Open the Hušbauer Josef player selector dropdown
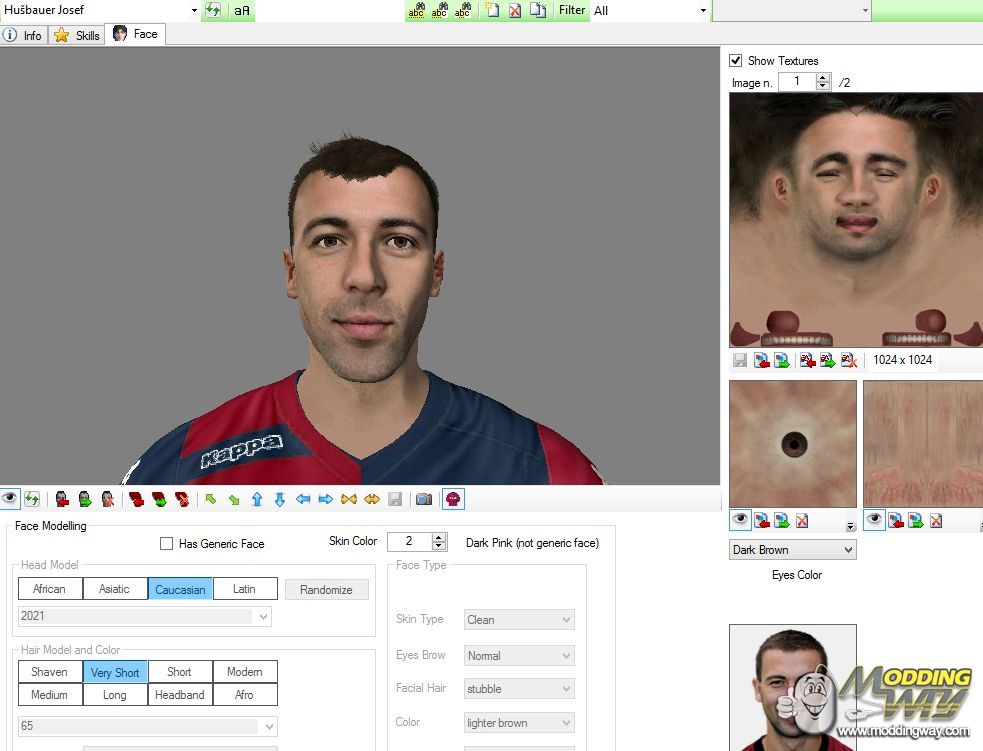 [x=194, y=11]
